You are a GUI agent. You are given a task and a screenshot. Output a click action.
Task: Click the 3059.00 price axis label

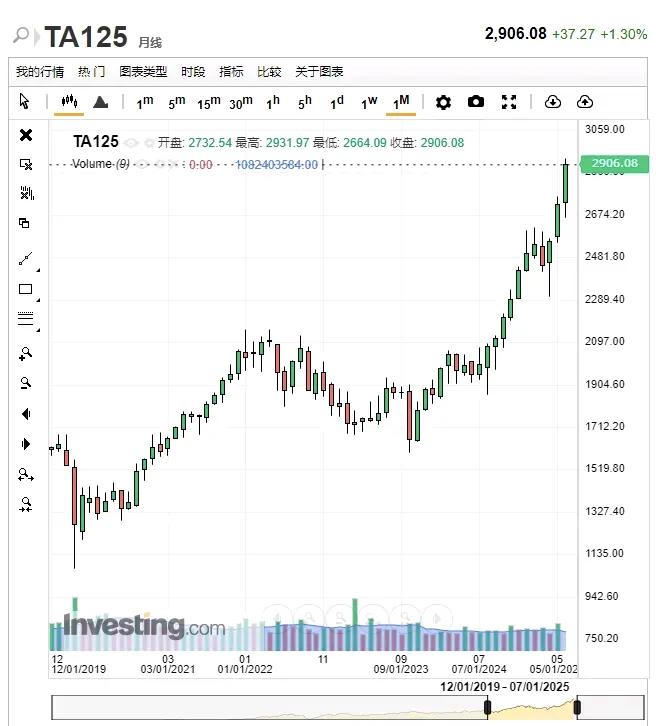pos(605,129)
